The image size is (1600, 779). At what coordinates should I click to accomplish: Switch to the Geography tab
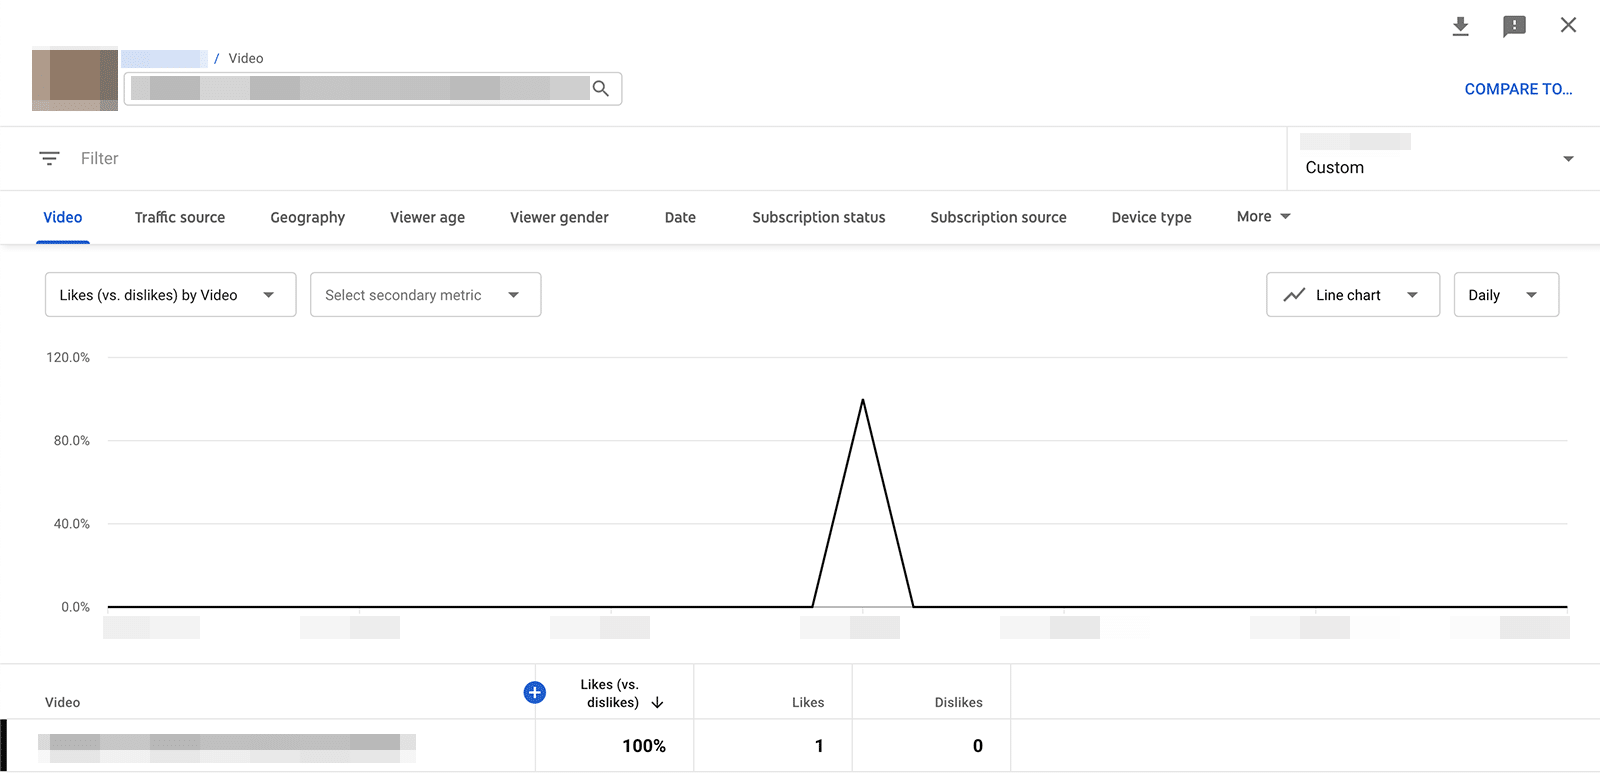click(307, 217)
